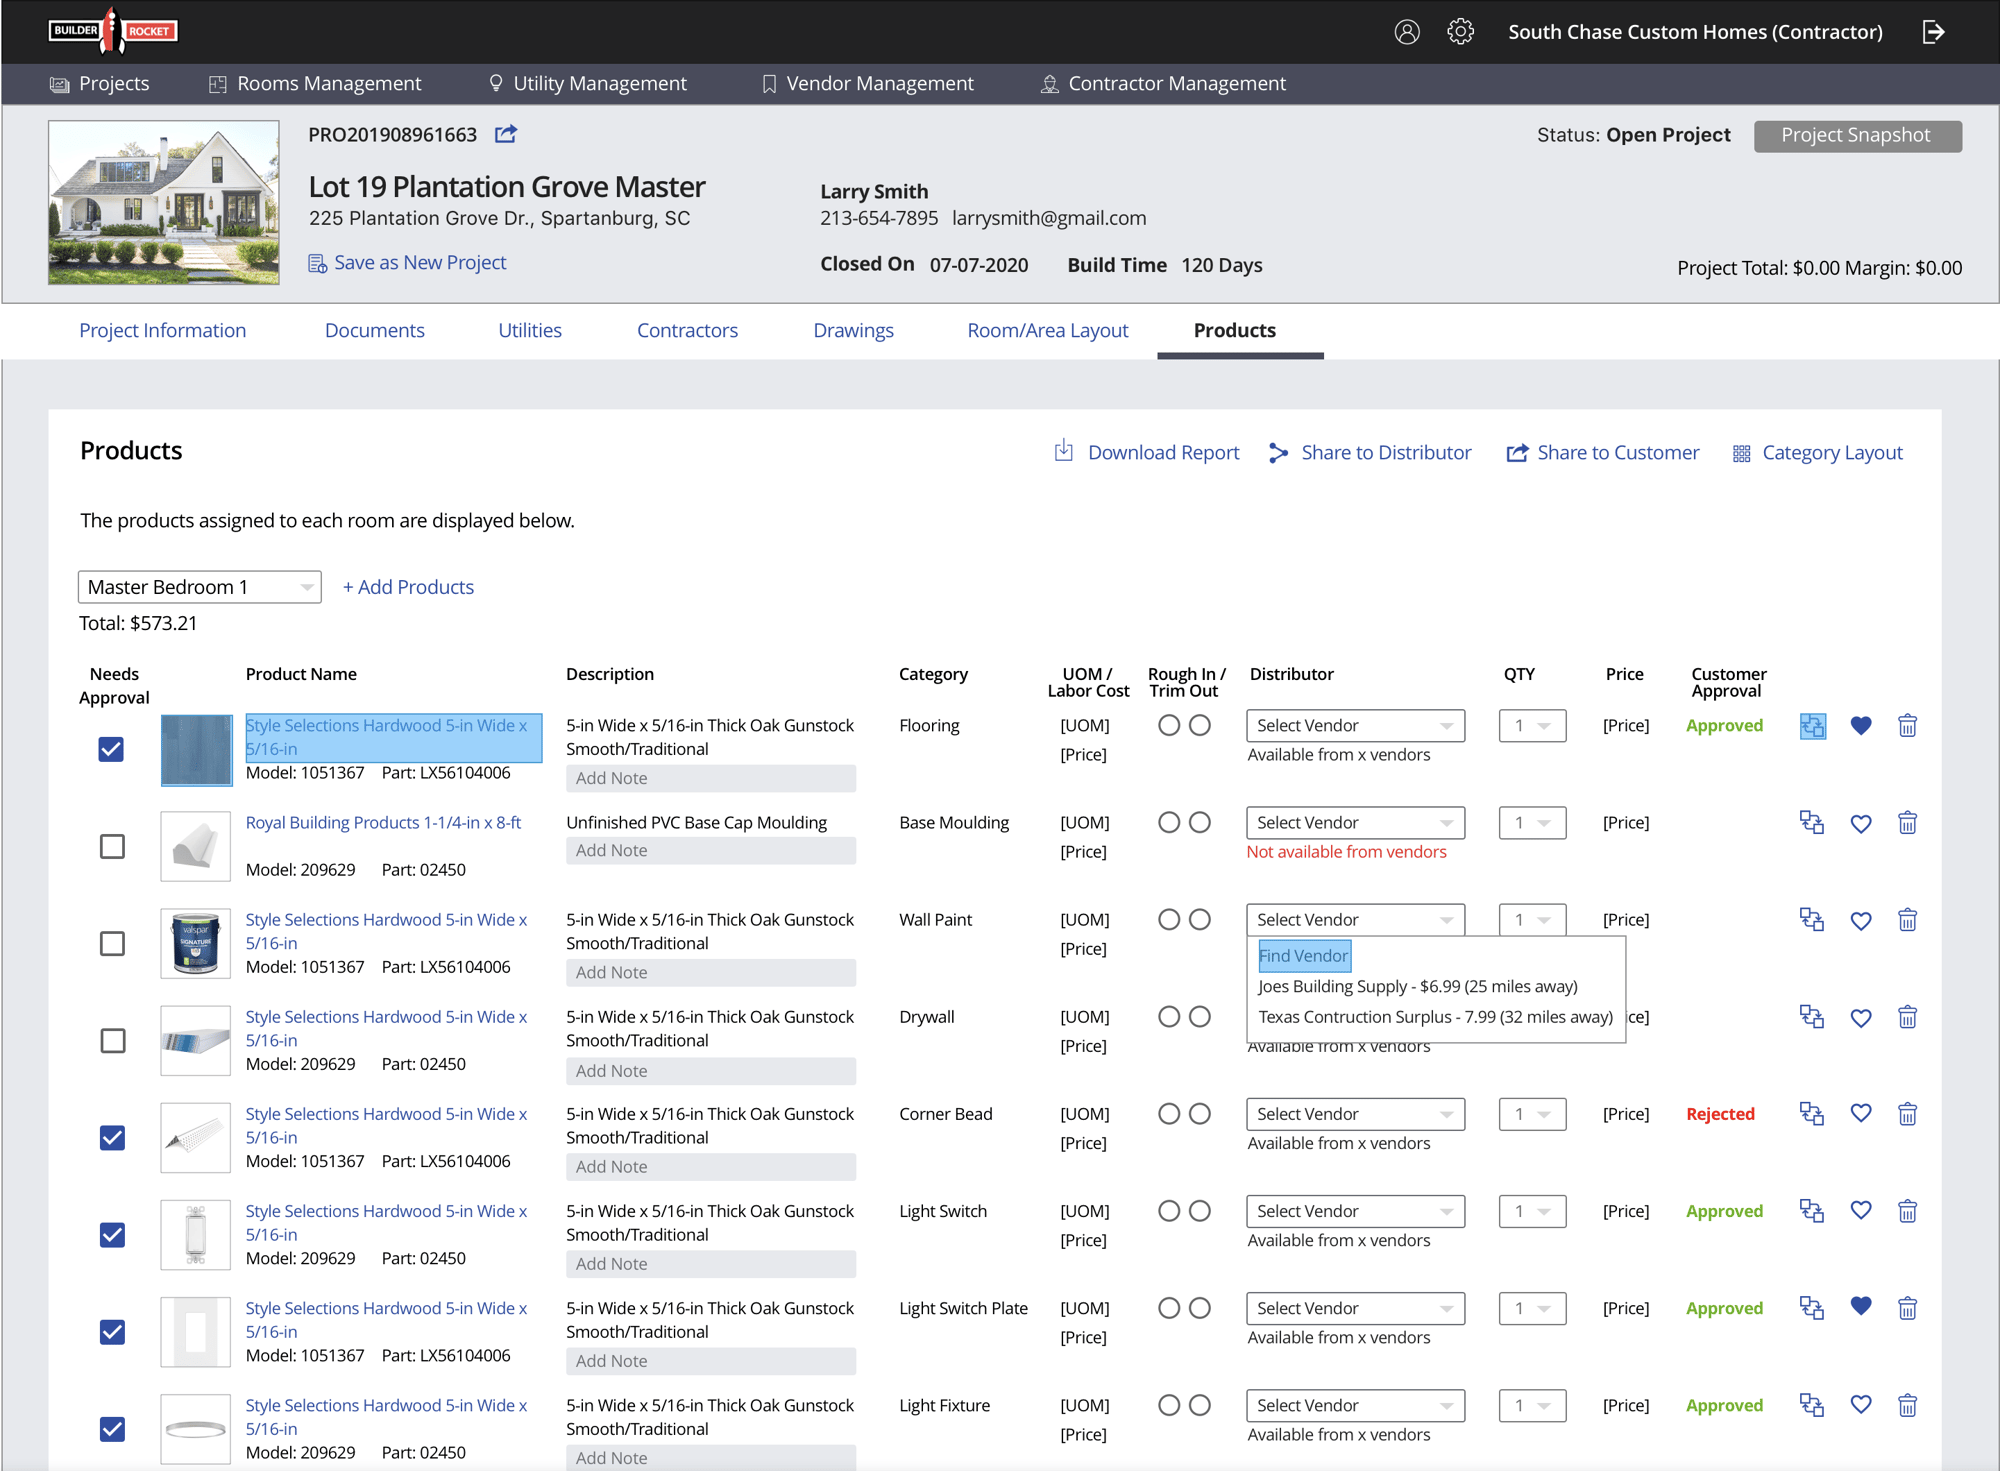Image resolution: width=2000 pixels, height=1471 pixels.
Task: Open the settings gear in the top bar
Action: click(x=1461, y=31)
